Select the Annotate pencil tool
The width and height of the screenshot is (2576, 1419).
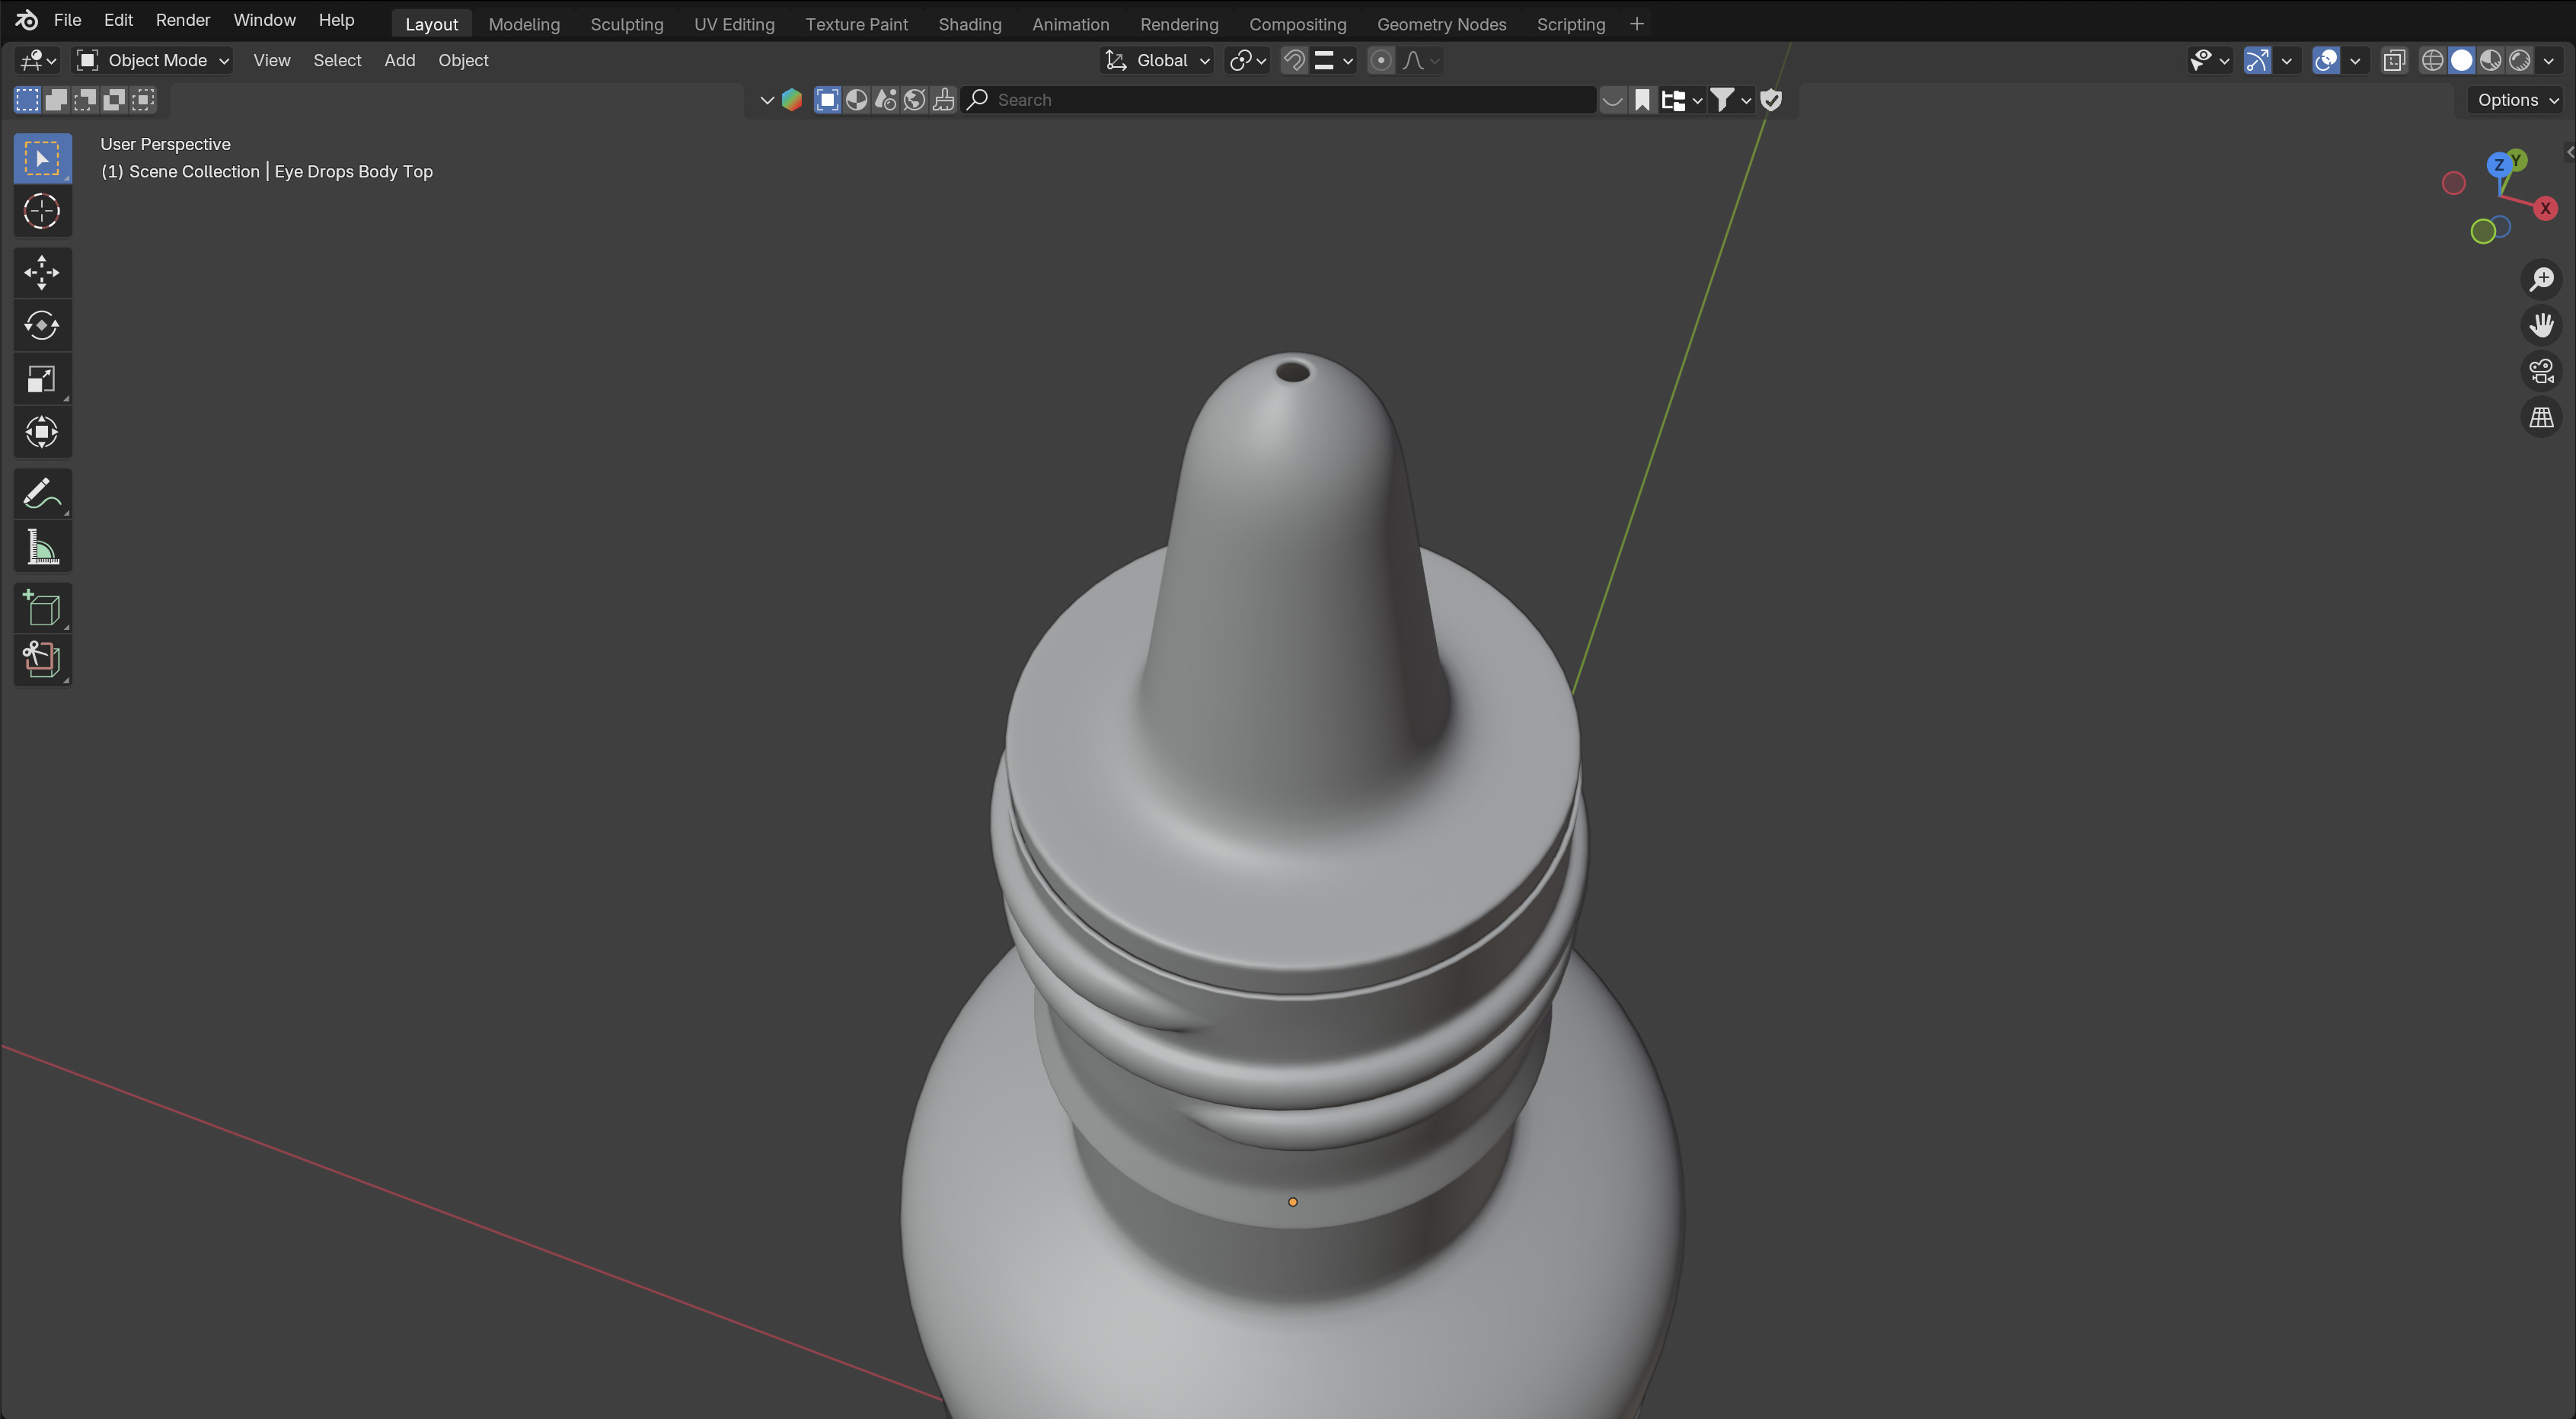click(42, 493)
